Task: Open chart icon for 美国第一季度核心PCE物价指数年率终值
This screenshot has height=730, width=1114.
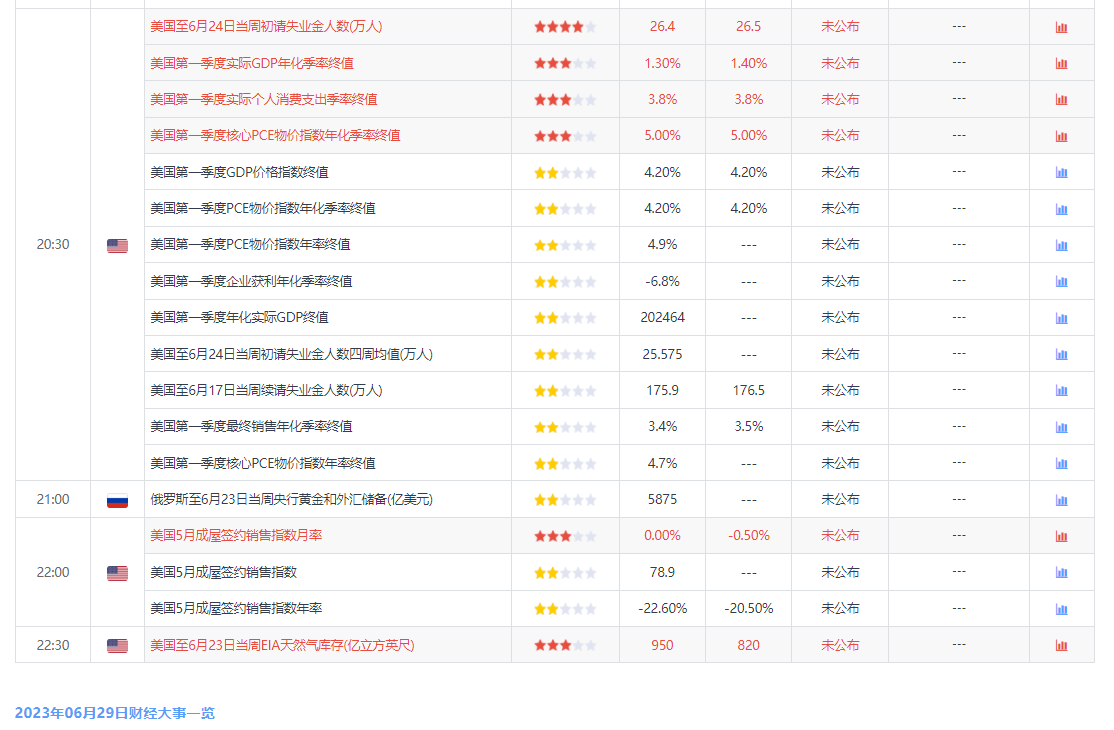Action: click(x=1061, y=464)
